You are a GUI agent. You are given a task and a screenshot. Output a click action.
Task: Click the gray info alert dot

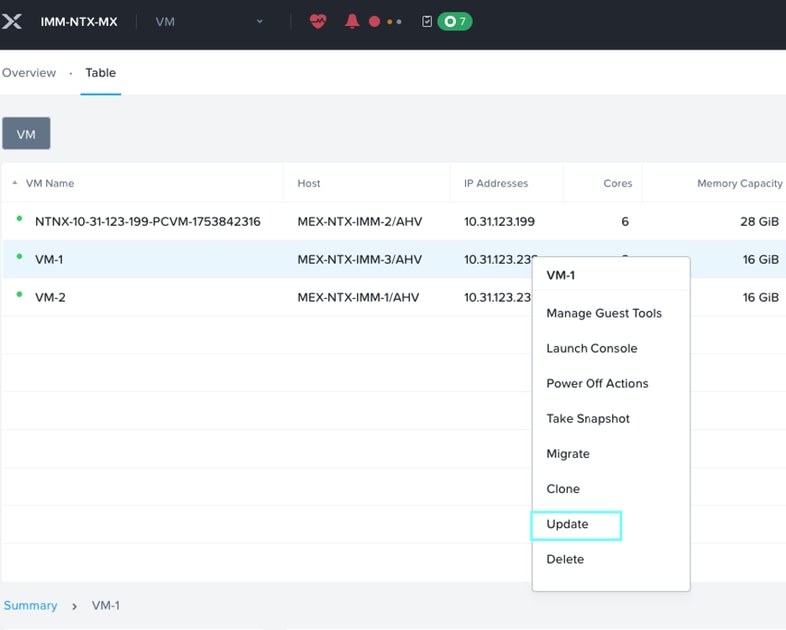coord(399,22)
